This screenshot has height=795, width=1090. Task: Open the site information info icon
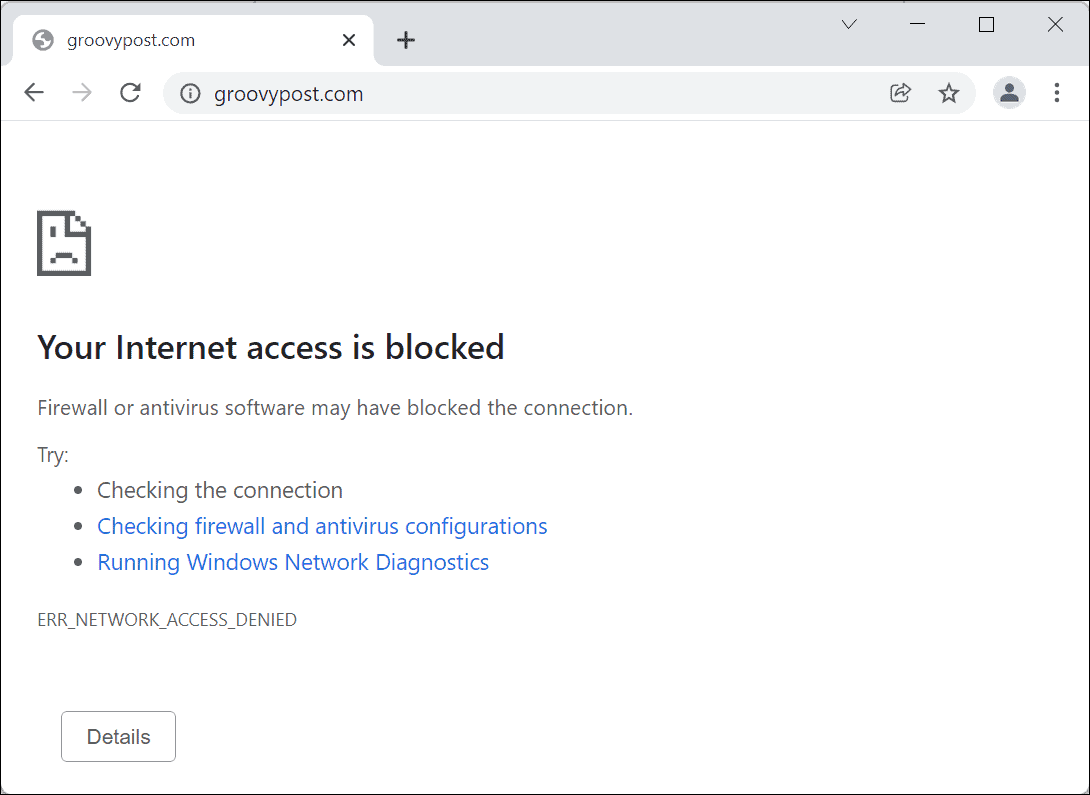[x=190, y=92]
